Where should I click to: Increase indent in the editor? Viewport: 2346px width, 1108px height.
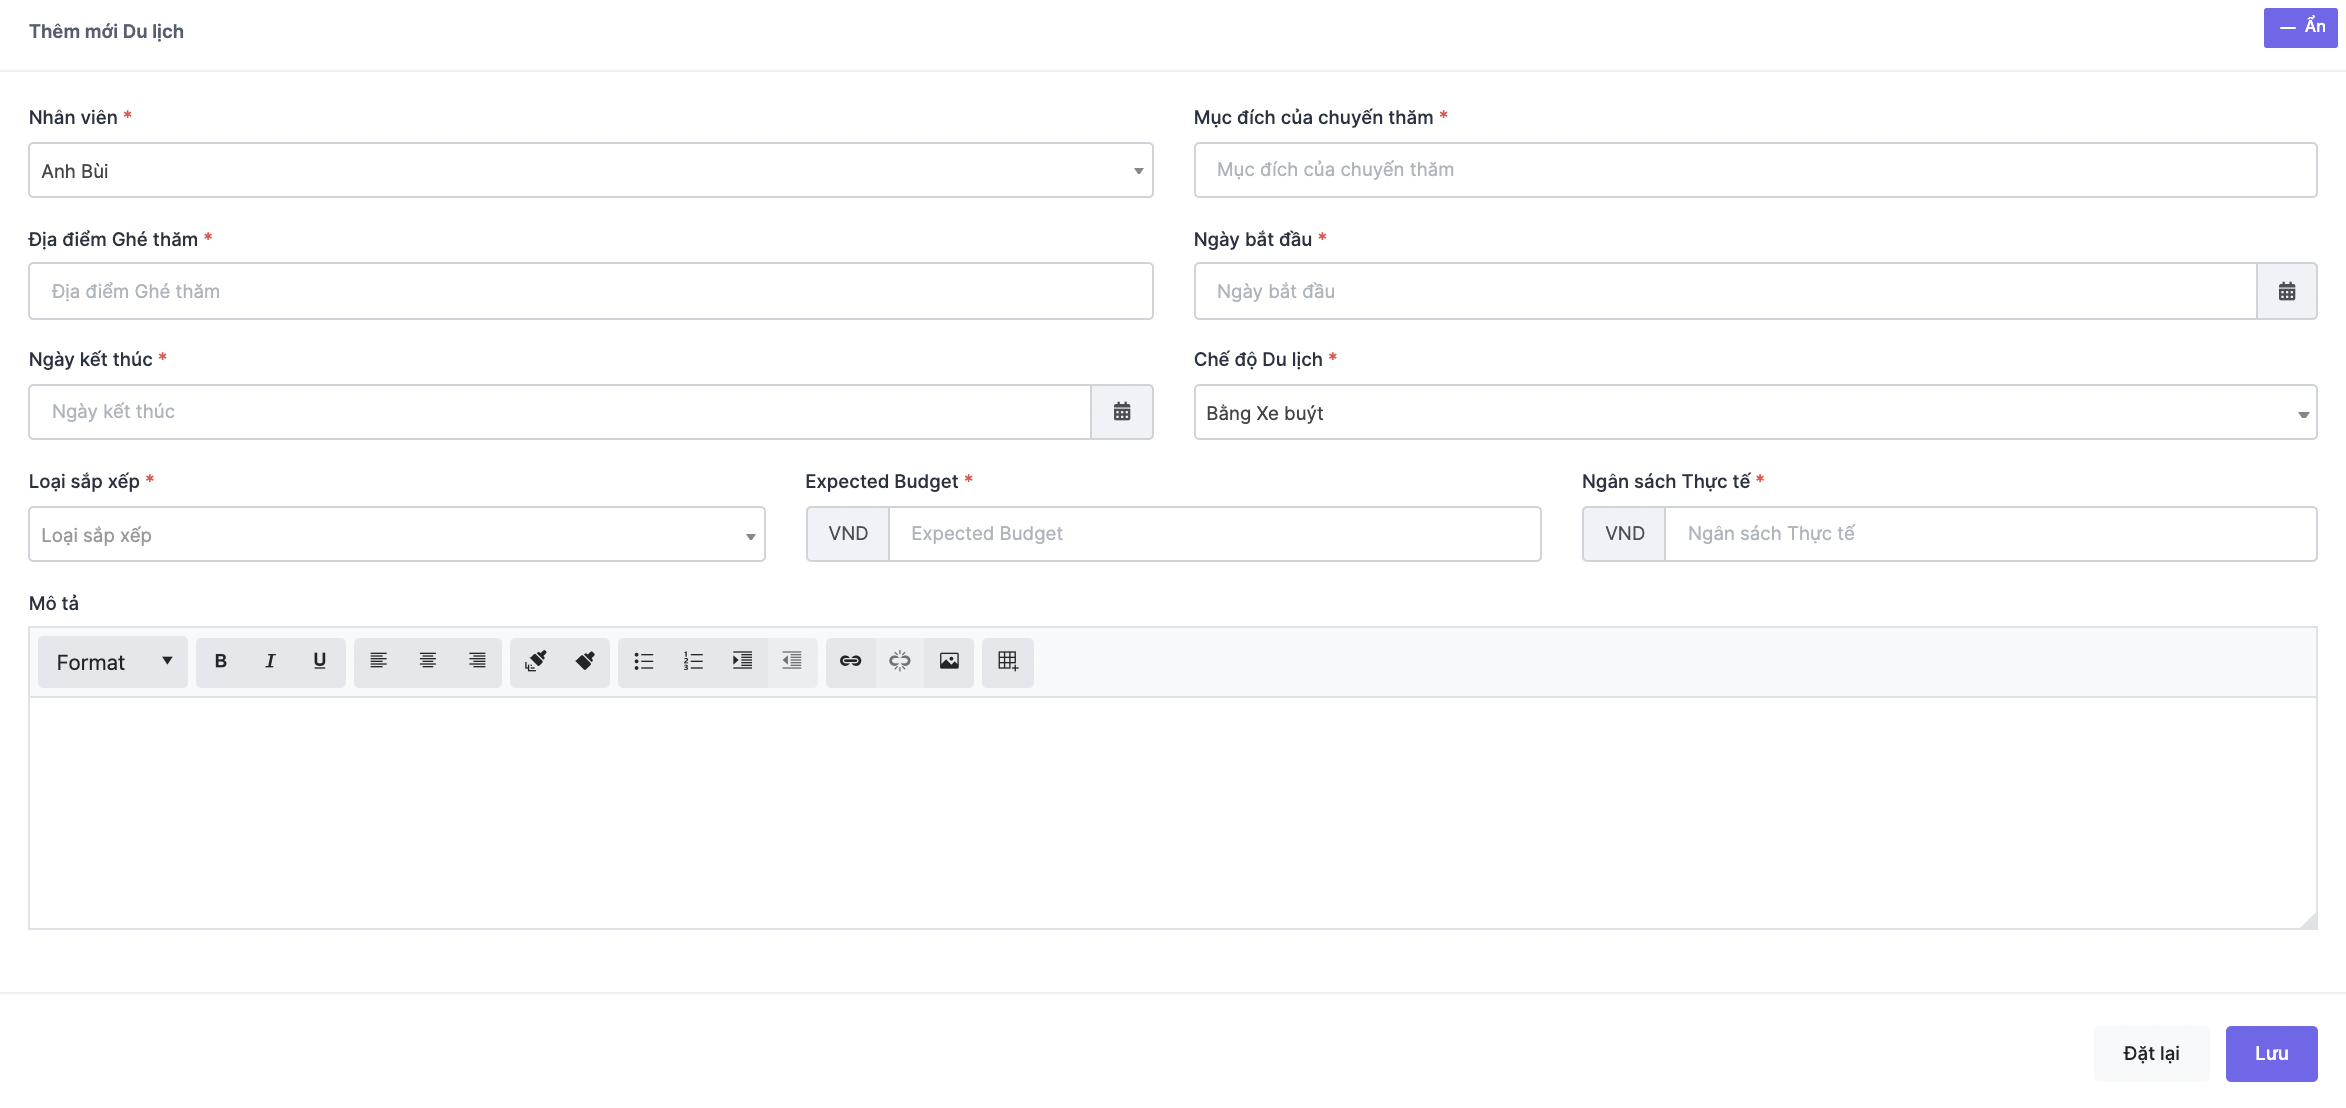pos(742,661)
